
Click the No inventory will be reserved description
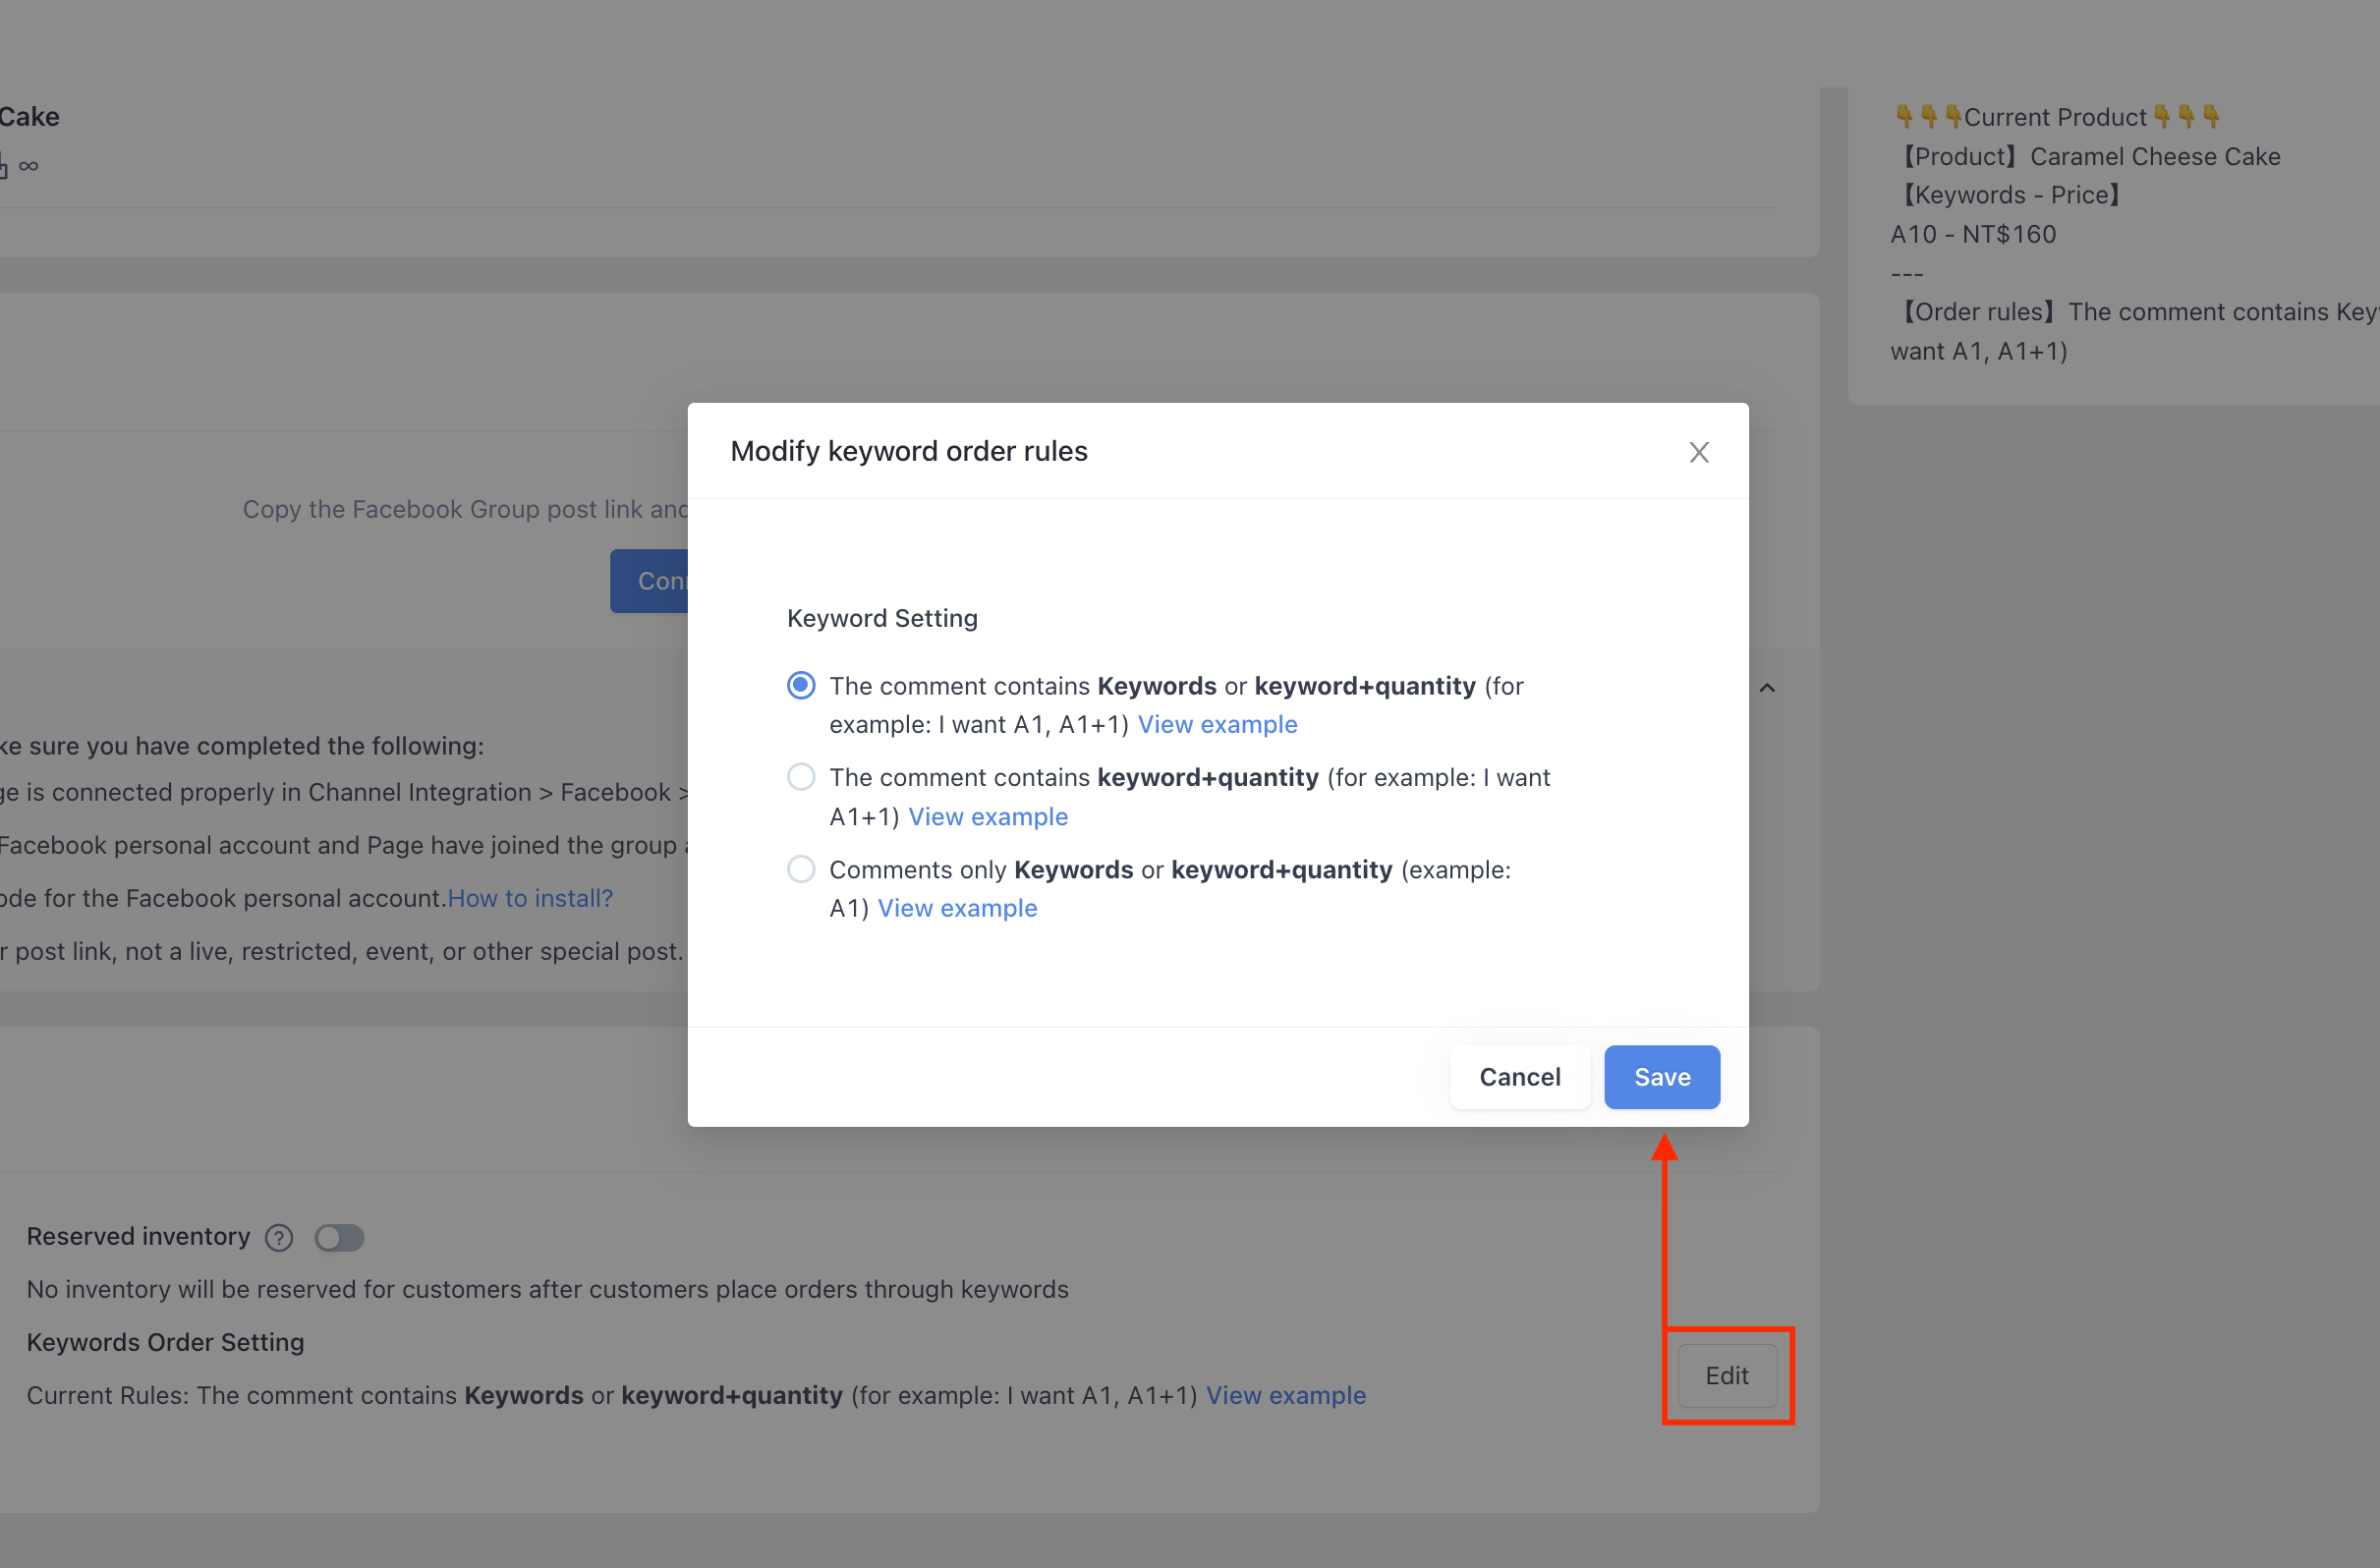(547, 1289)
